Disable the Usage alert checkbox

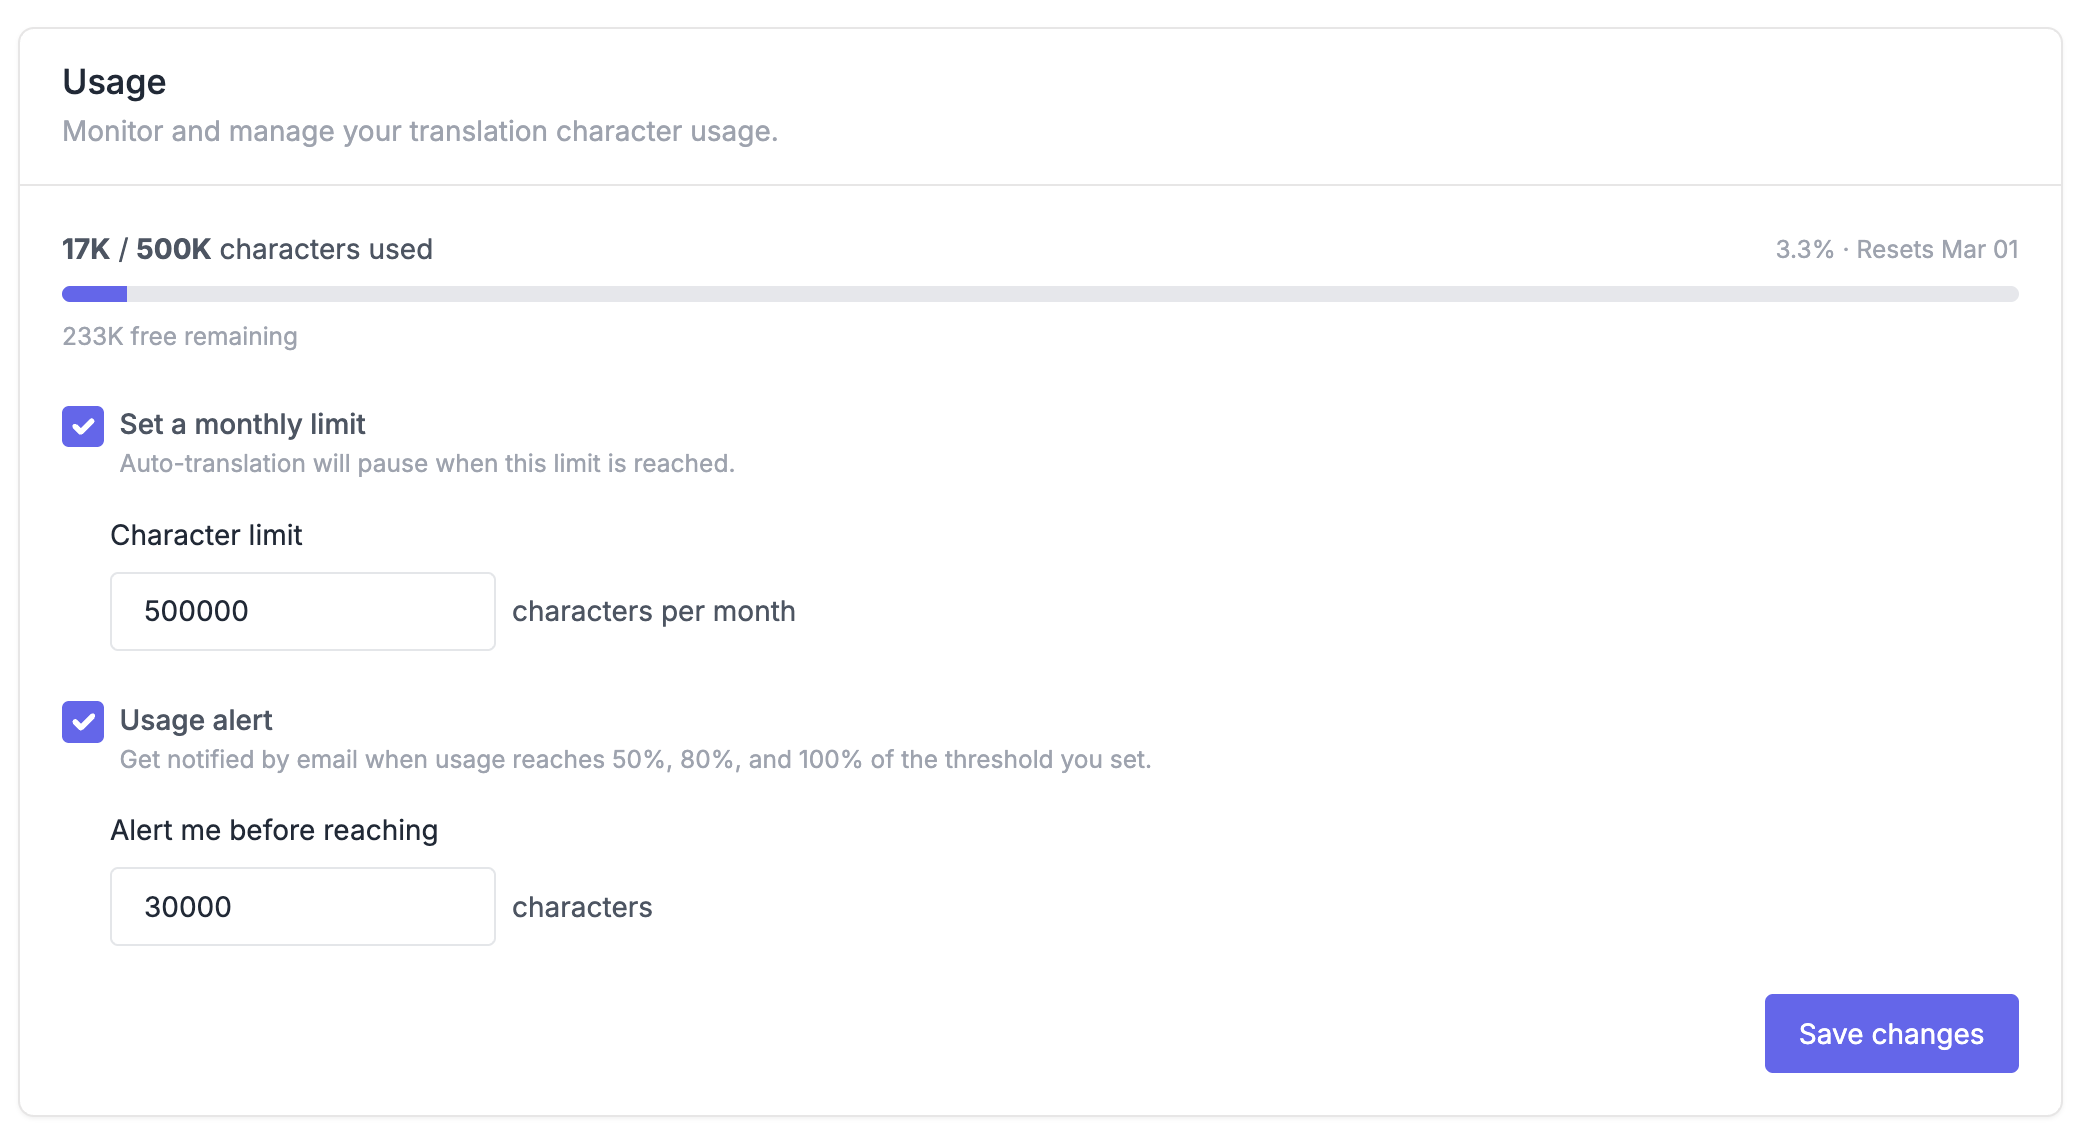83,722
